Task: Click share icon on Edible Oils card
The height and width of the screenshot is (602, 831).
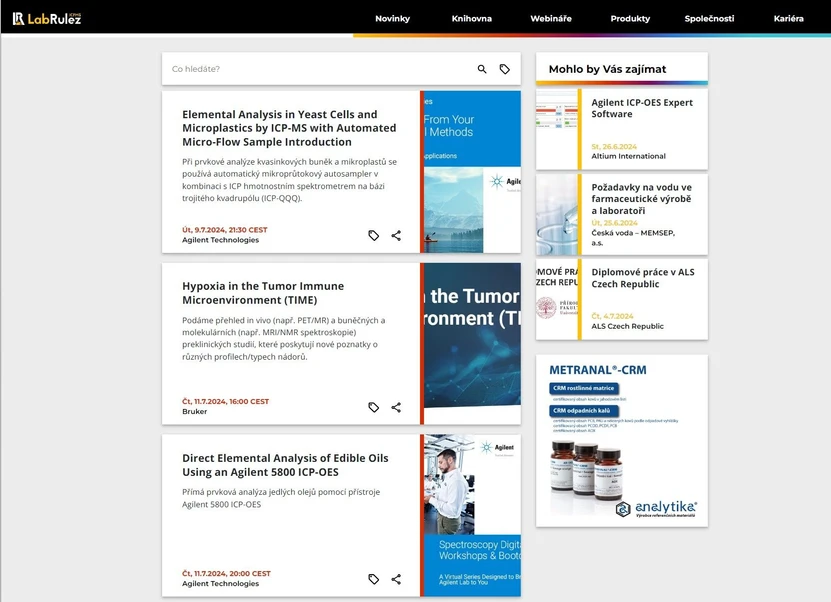Action: coord(396,579)
